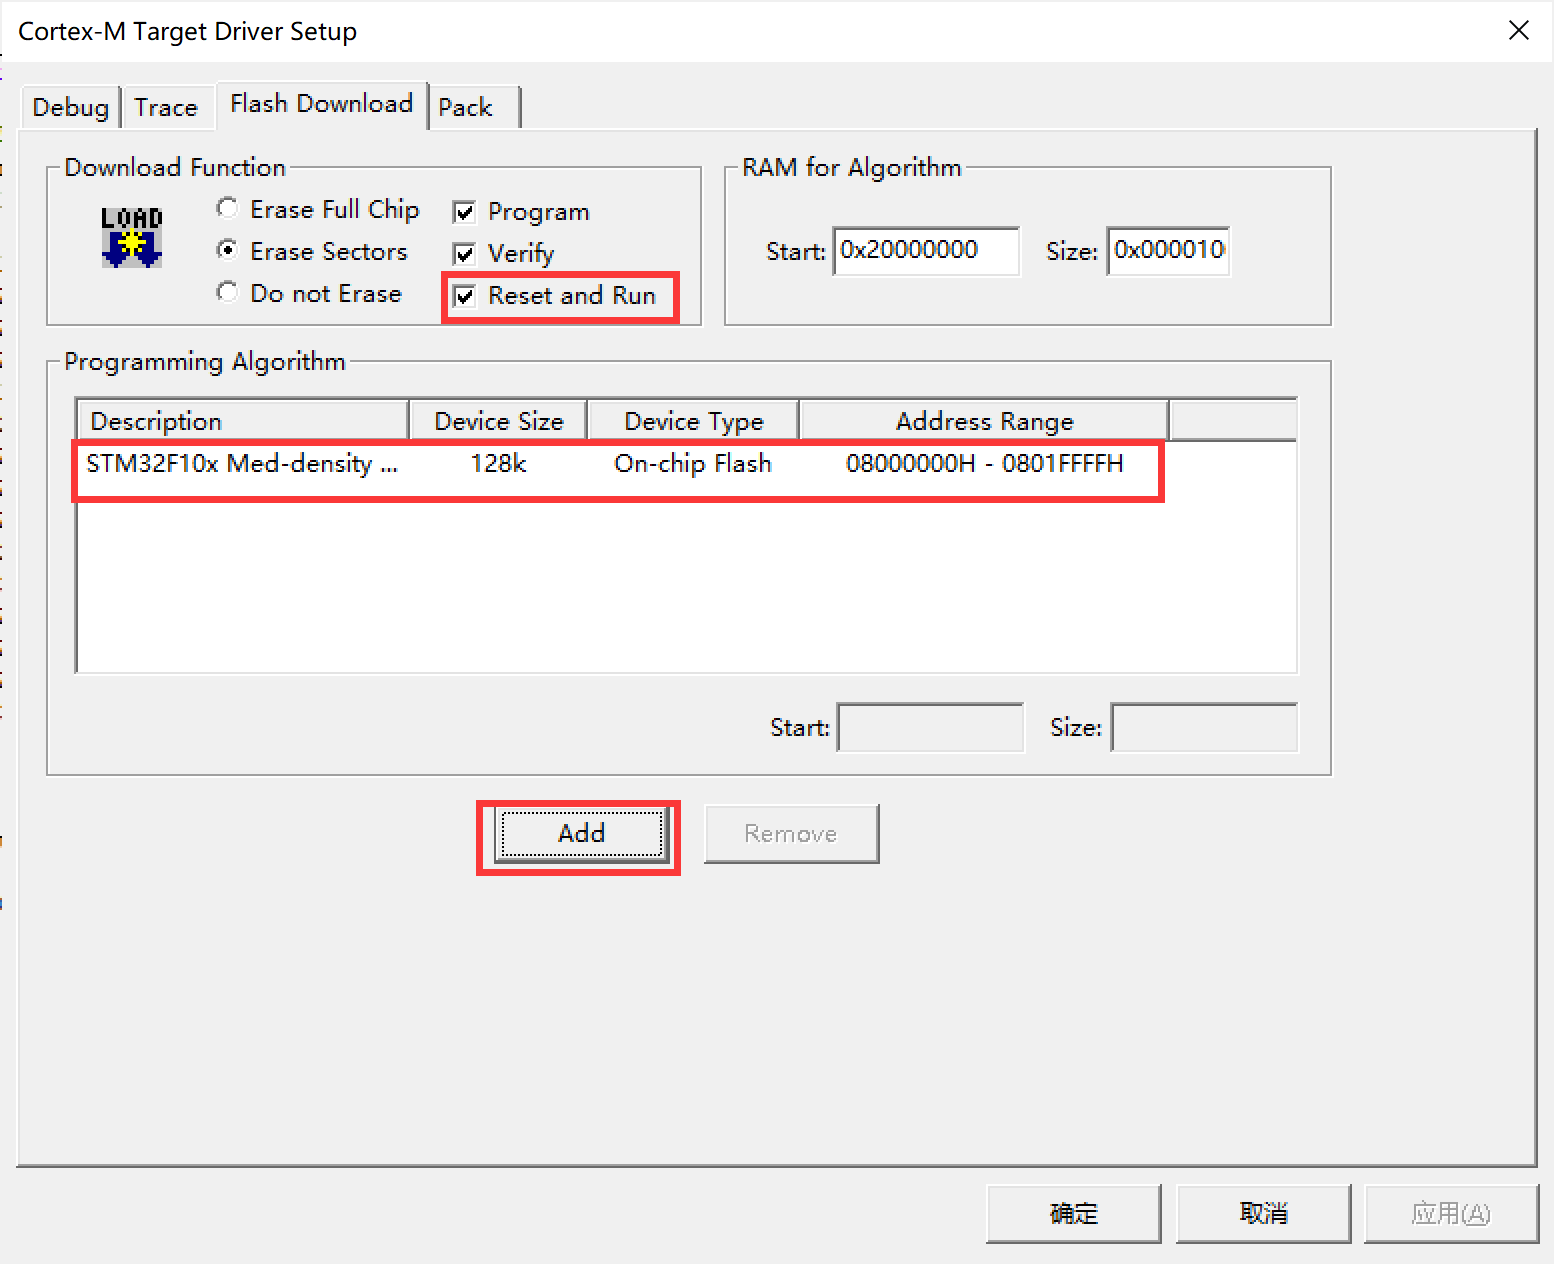Close the Cortex-M Target Driver Setup dialog

tap(1518, 31)
